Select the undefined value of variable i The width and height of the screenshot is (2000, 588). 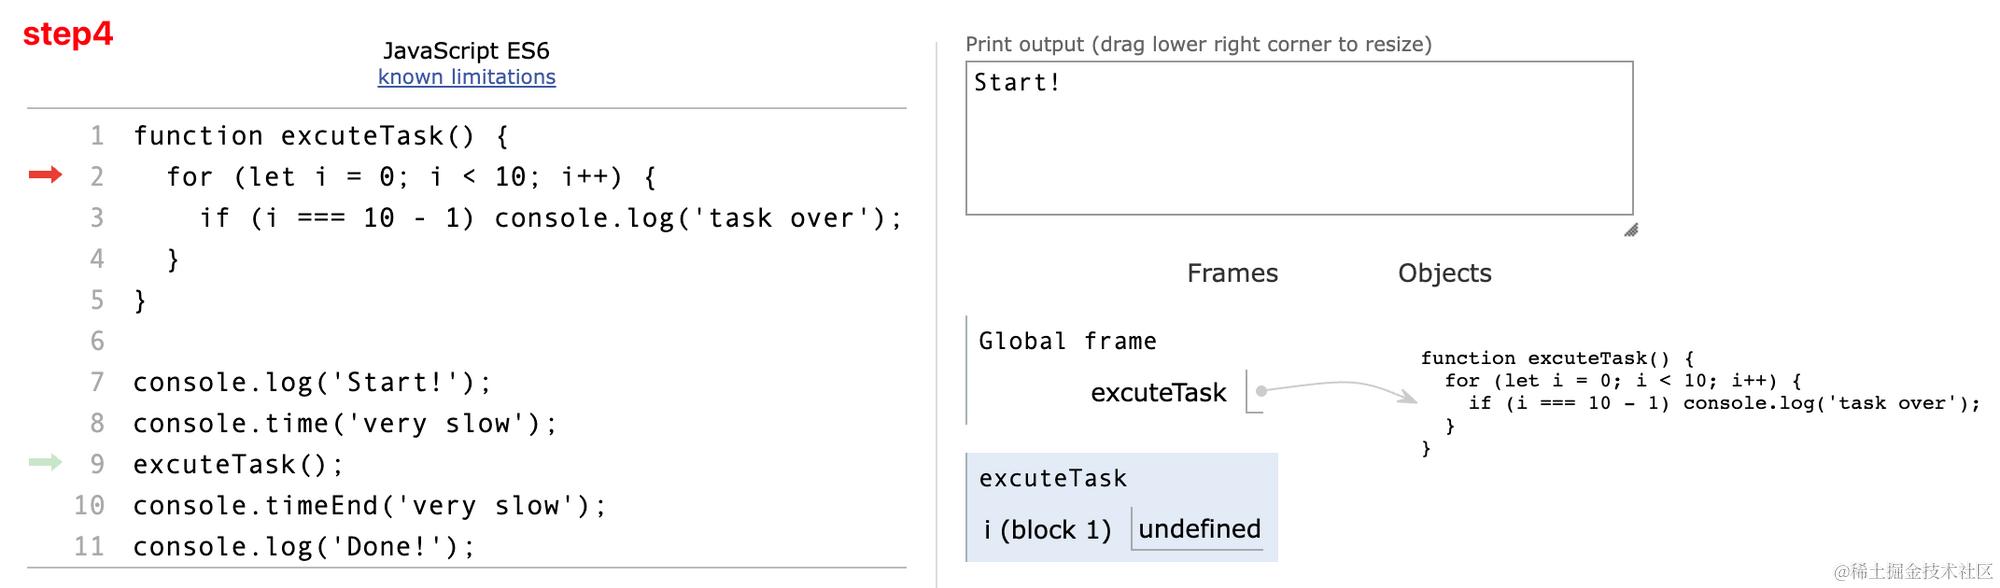pyautogui.click(x=1197, y=530)
